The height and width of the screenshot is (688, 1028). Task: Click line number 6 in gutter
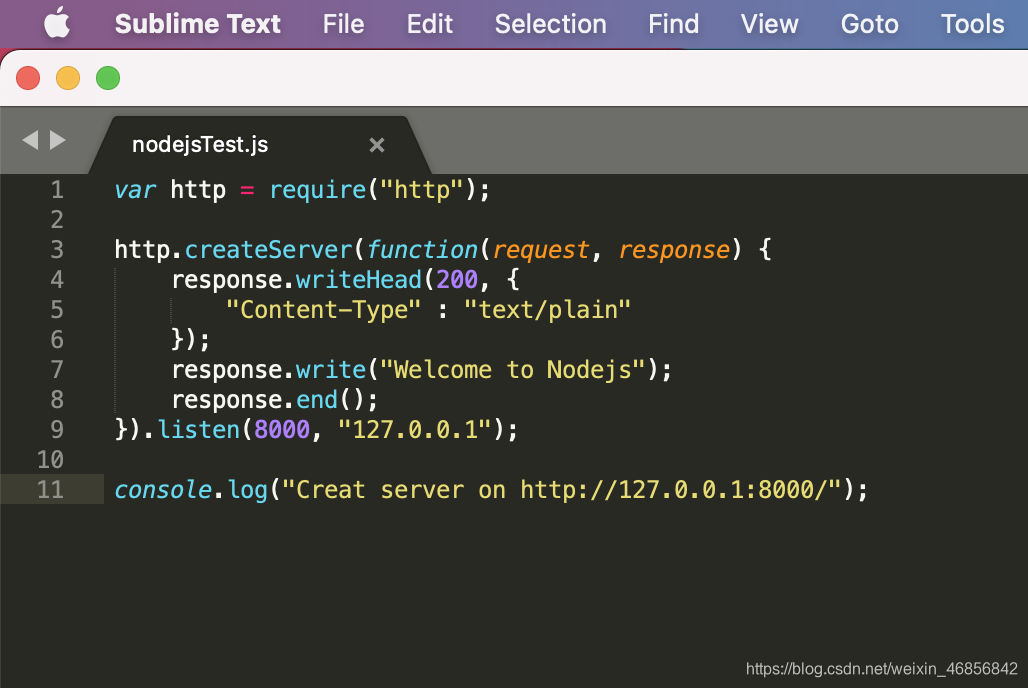coord(57,340)
